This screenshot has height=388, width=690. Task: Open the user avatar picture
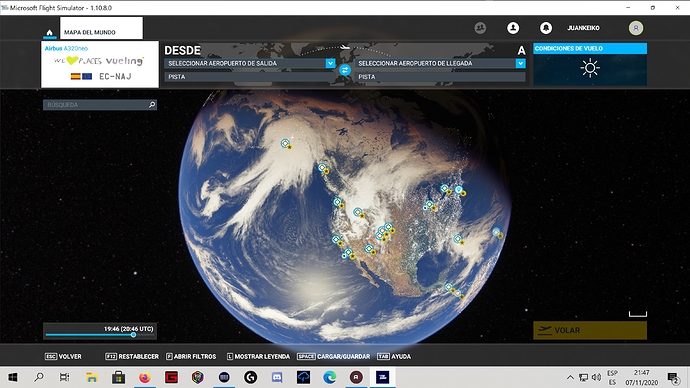pyautogui.click(x=635, y=28)
